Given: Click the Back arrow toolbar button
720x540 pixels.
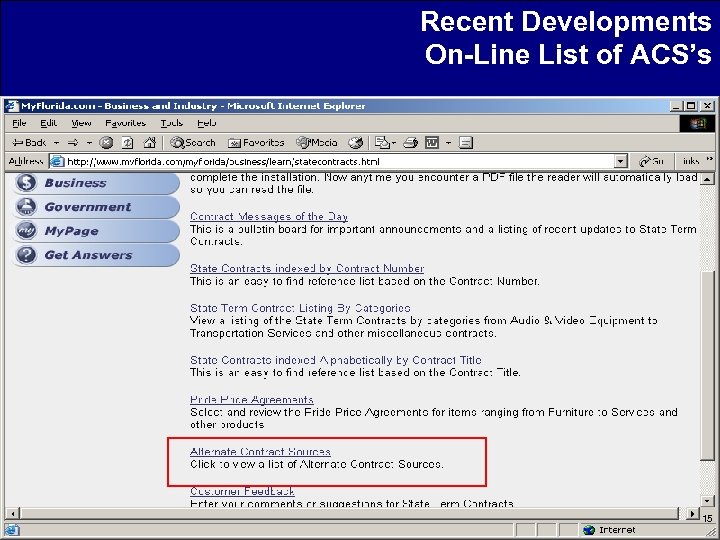Looking at the screenshot, I should pyautogui.click(x=29, y=143).
